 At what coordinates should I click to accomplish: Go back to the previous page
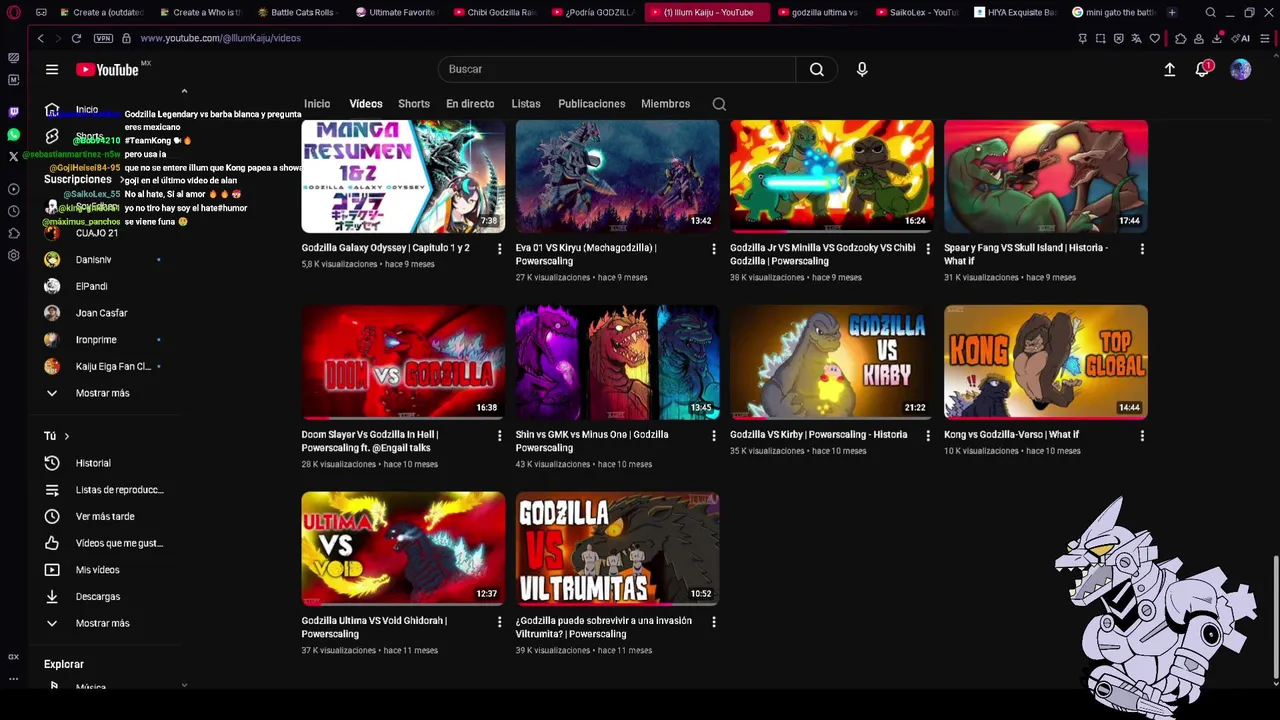click(40, 38)
